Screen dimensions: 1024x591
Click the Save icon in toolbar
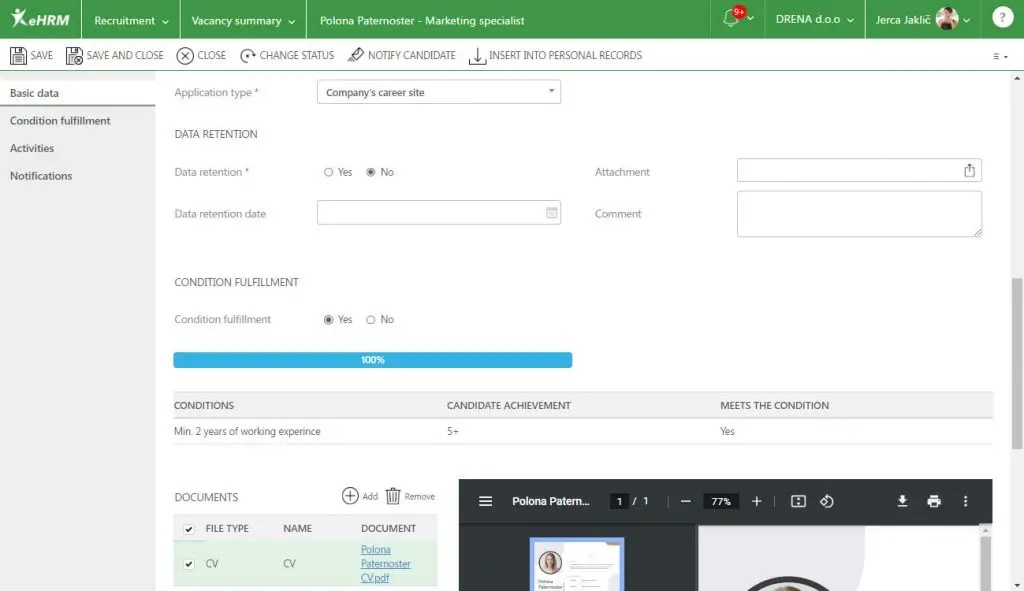click(x=18, y=56)
